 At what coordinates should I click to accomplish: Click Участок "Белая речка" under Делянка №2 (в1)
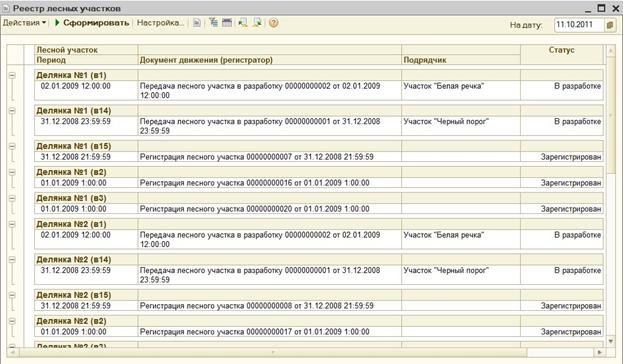point(444,235)
